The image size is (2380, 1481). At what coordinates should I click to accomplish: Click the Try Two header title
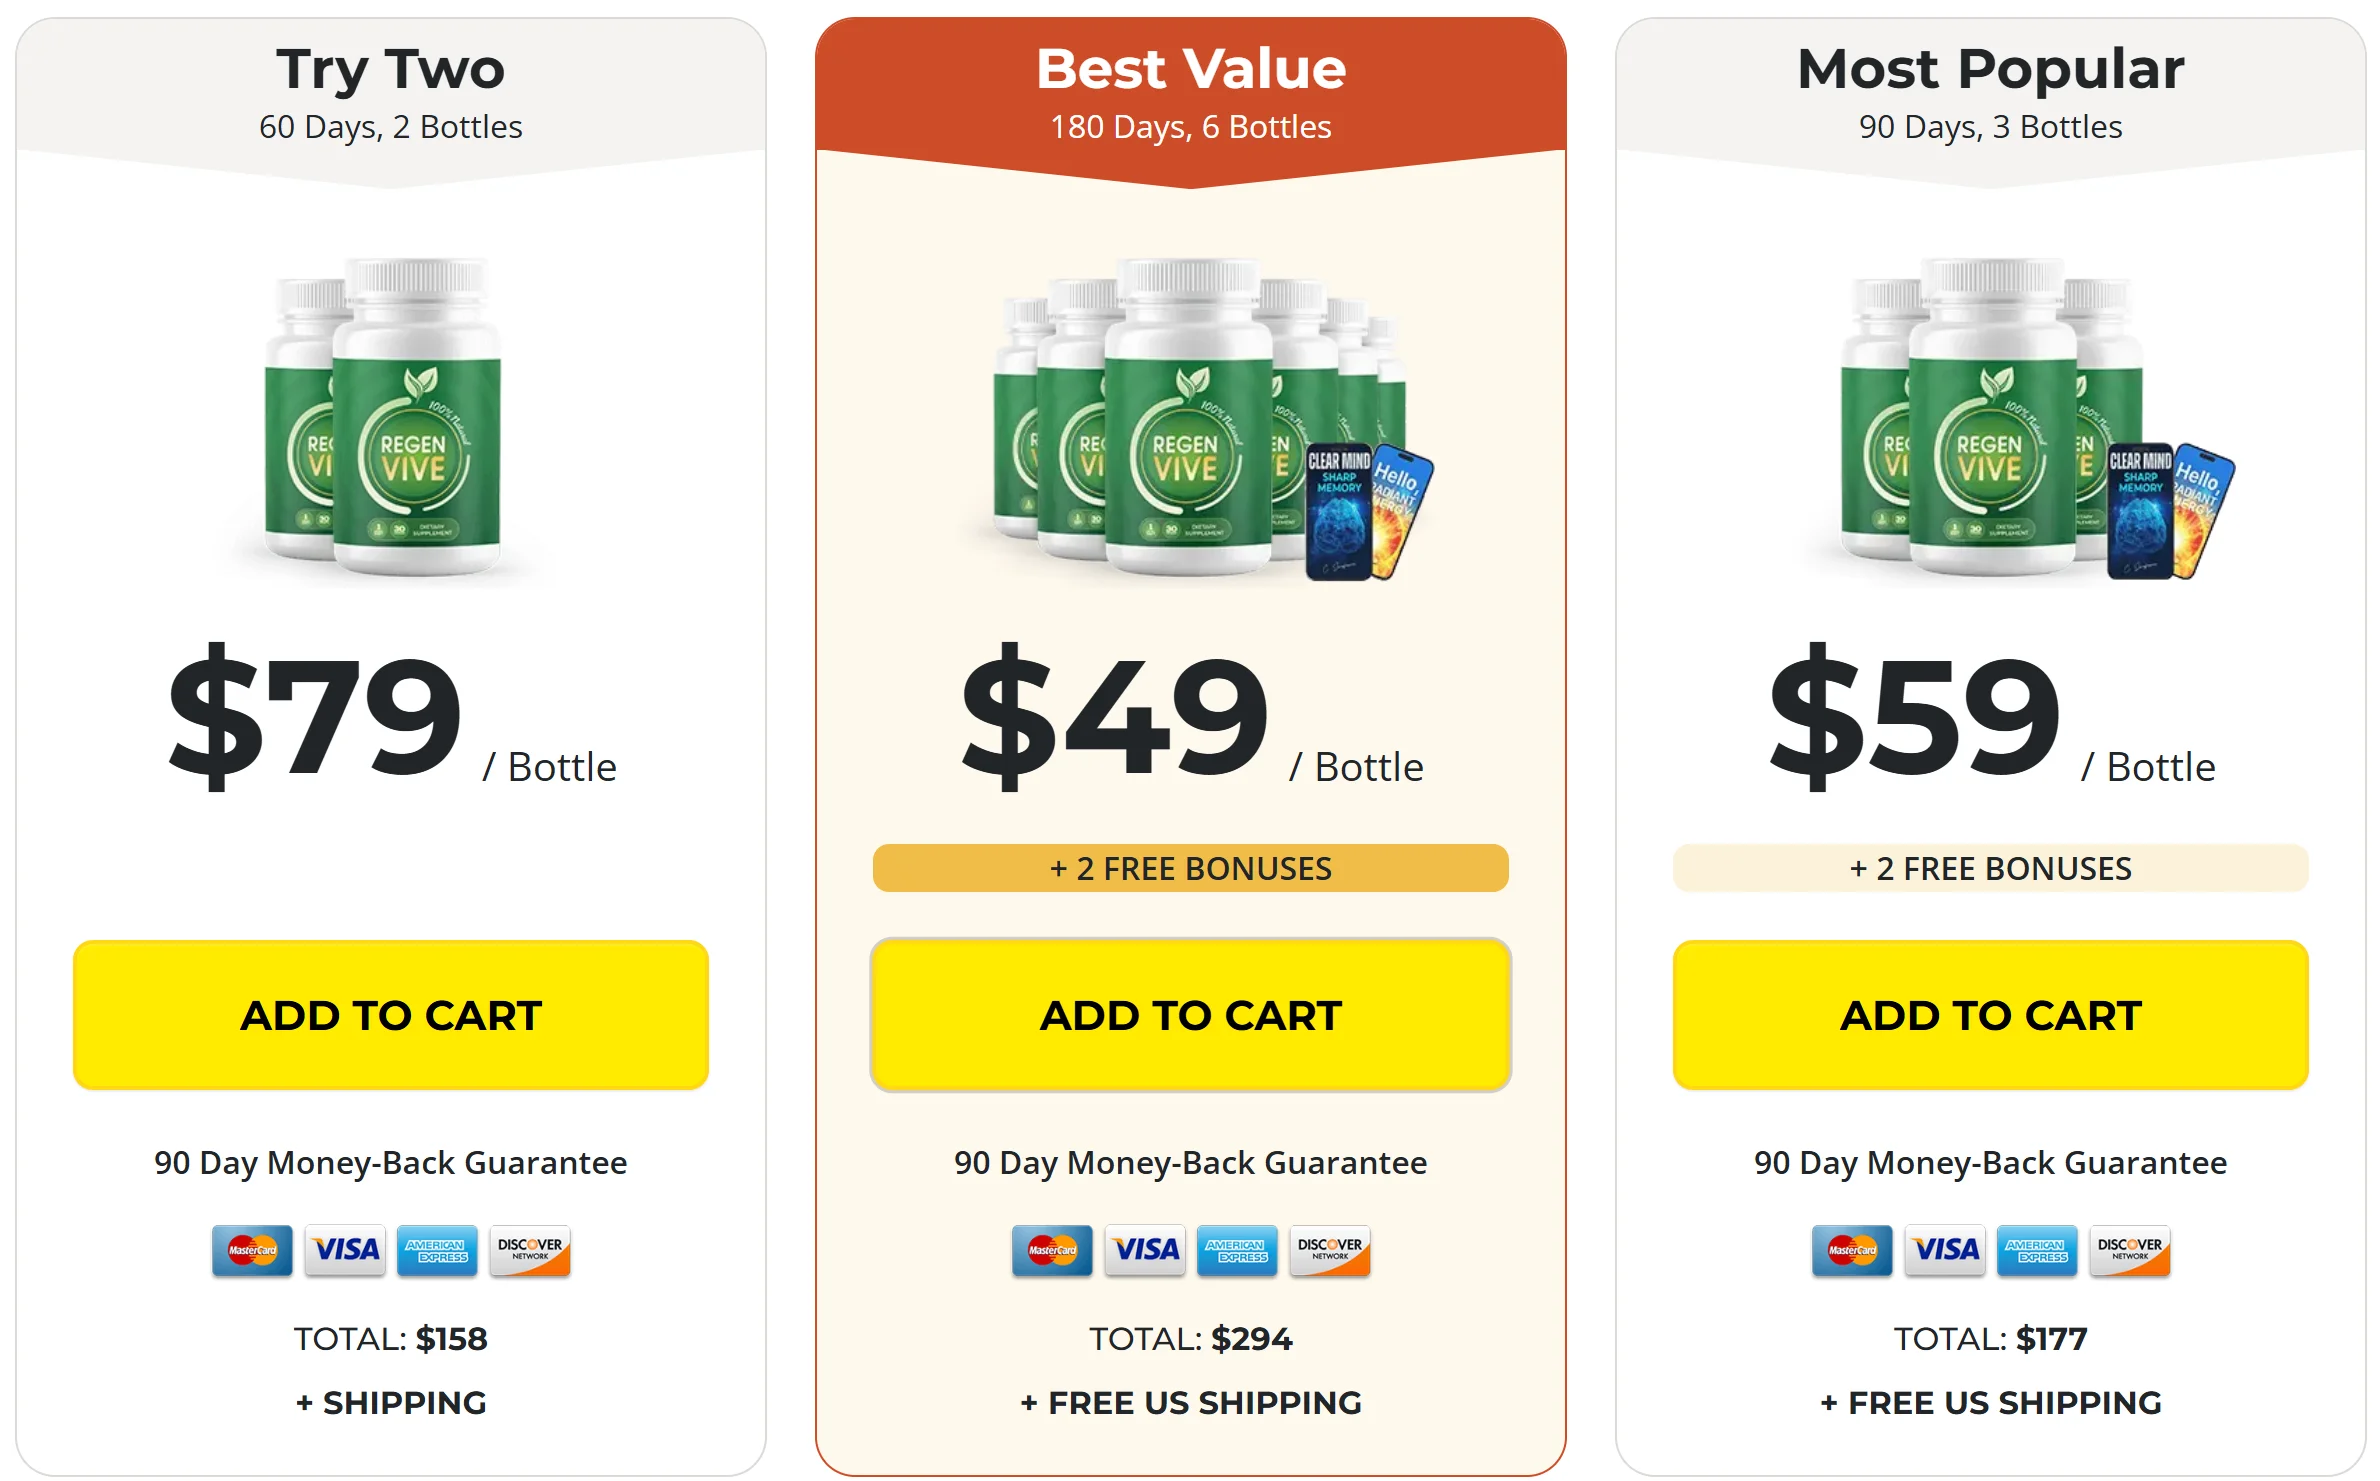[391, 68]
